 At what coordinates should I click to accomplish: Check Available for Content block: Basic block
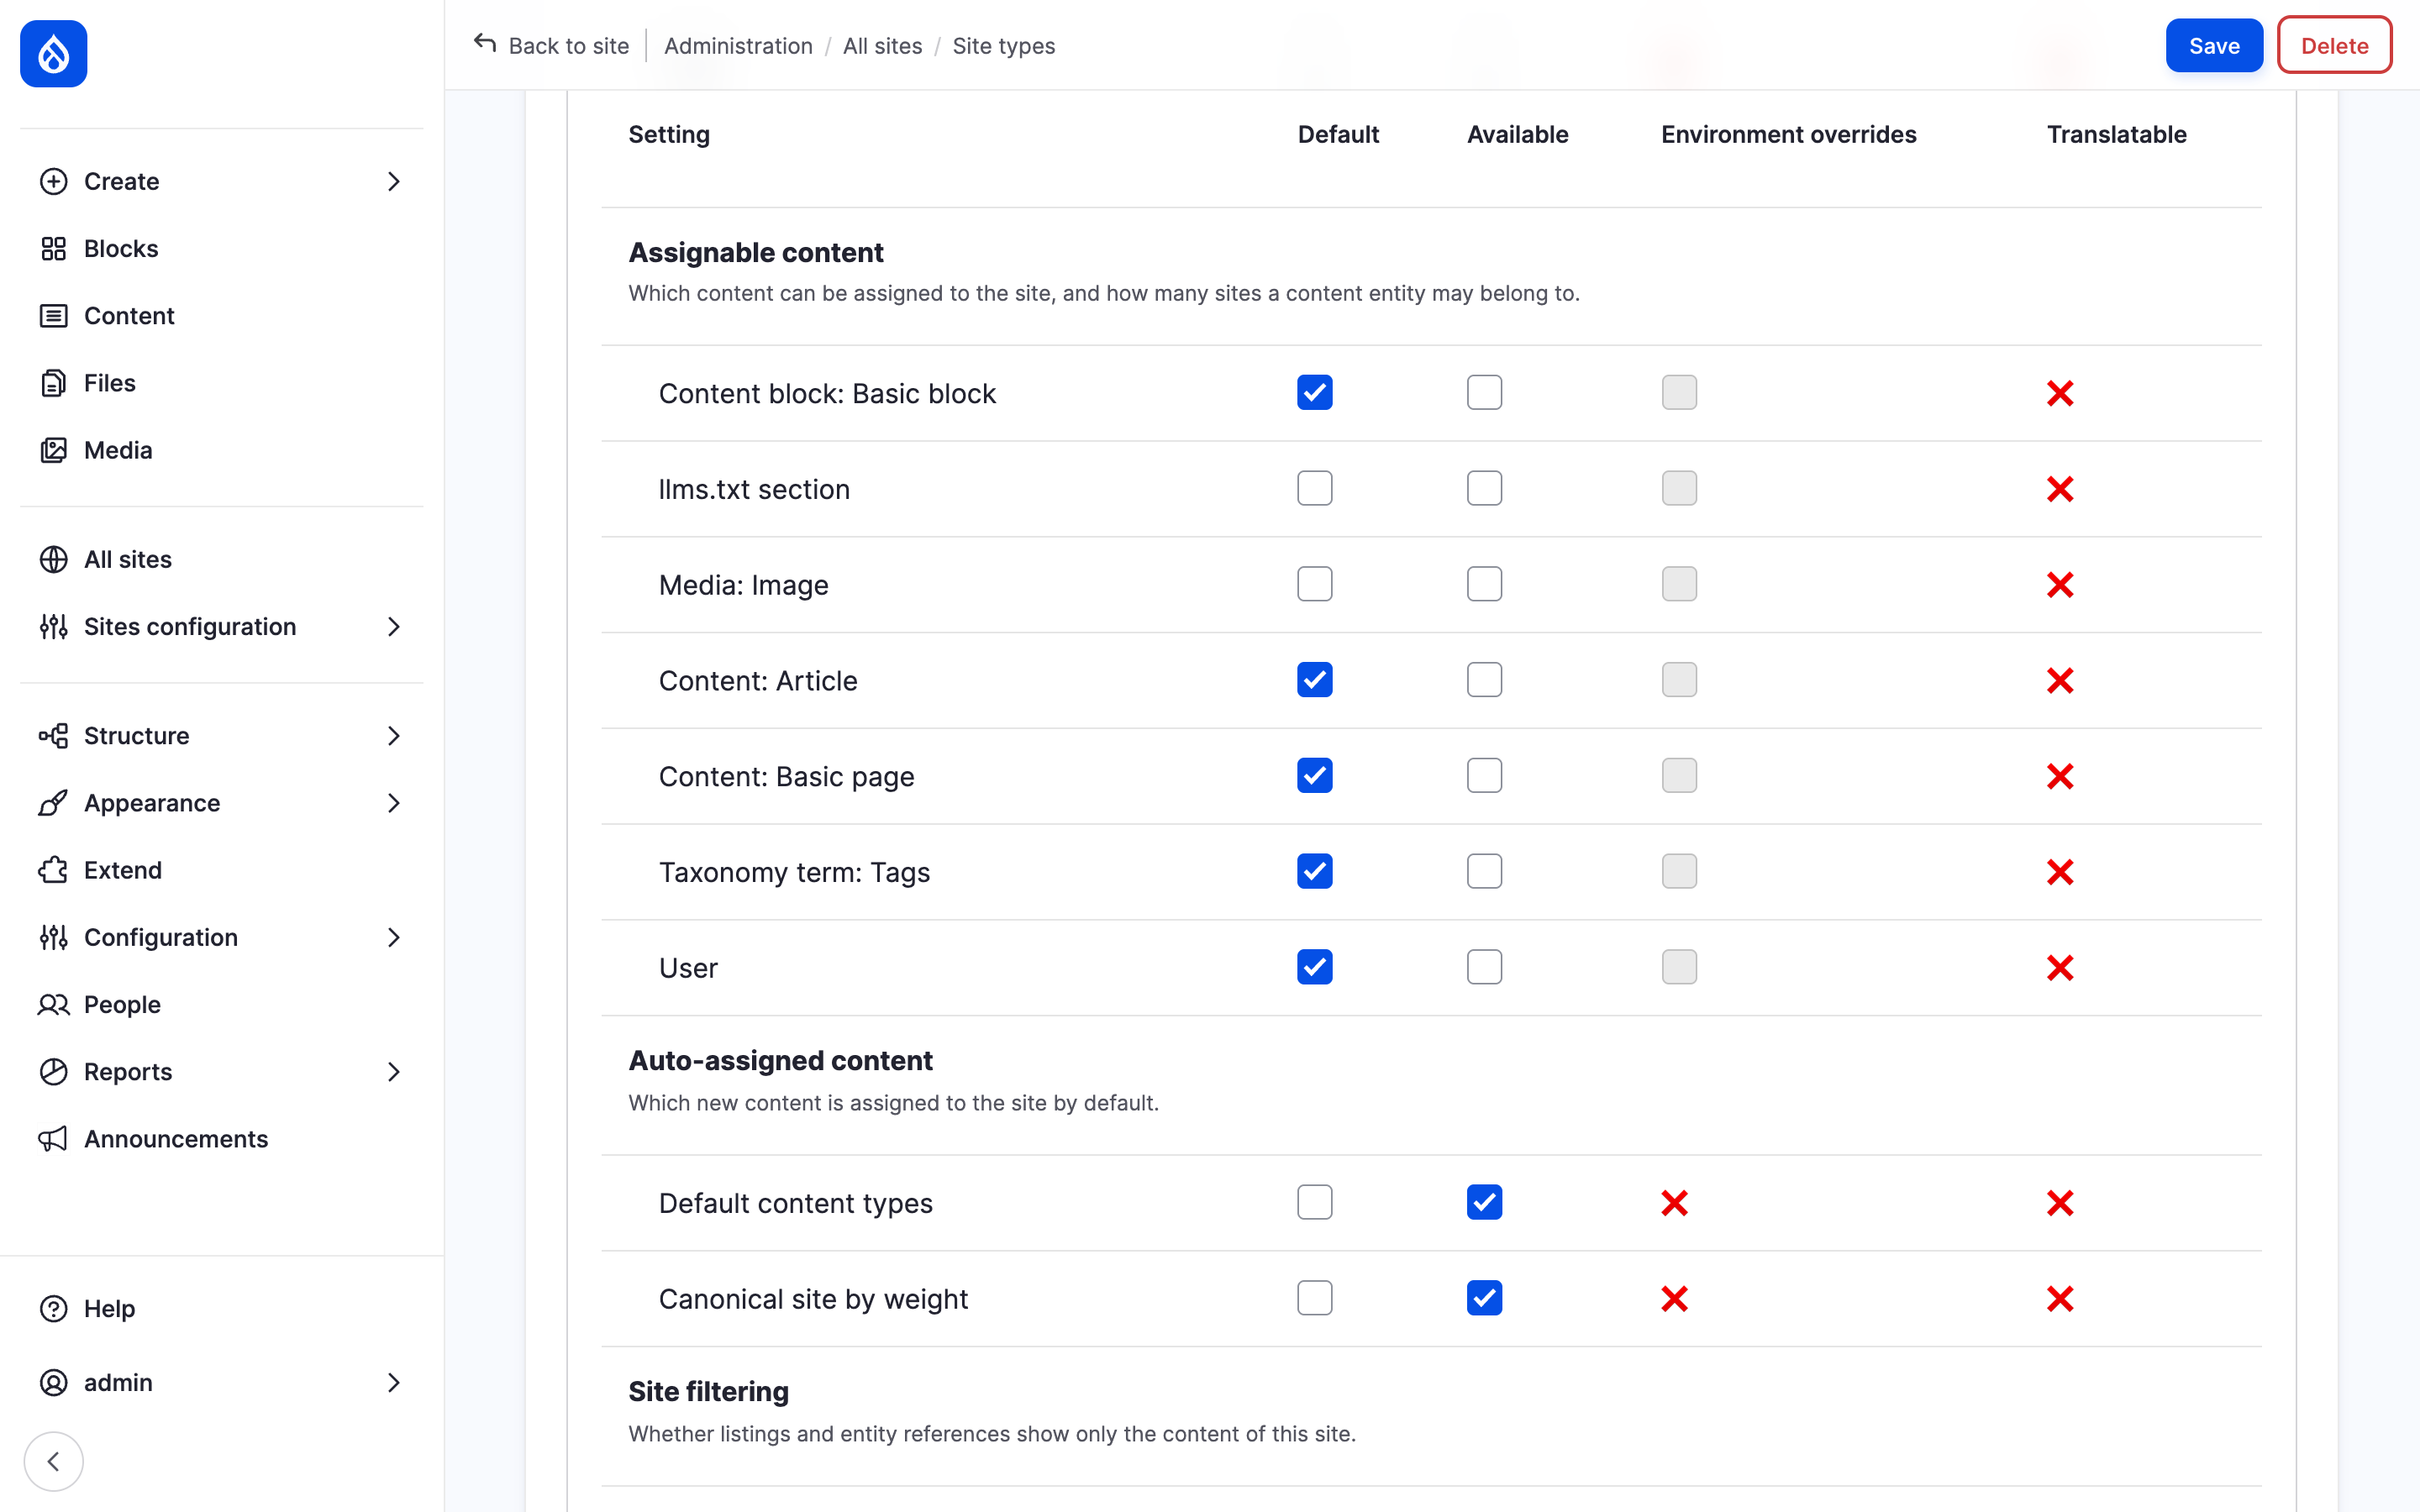point(1485,393)
